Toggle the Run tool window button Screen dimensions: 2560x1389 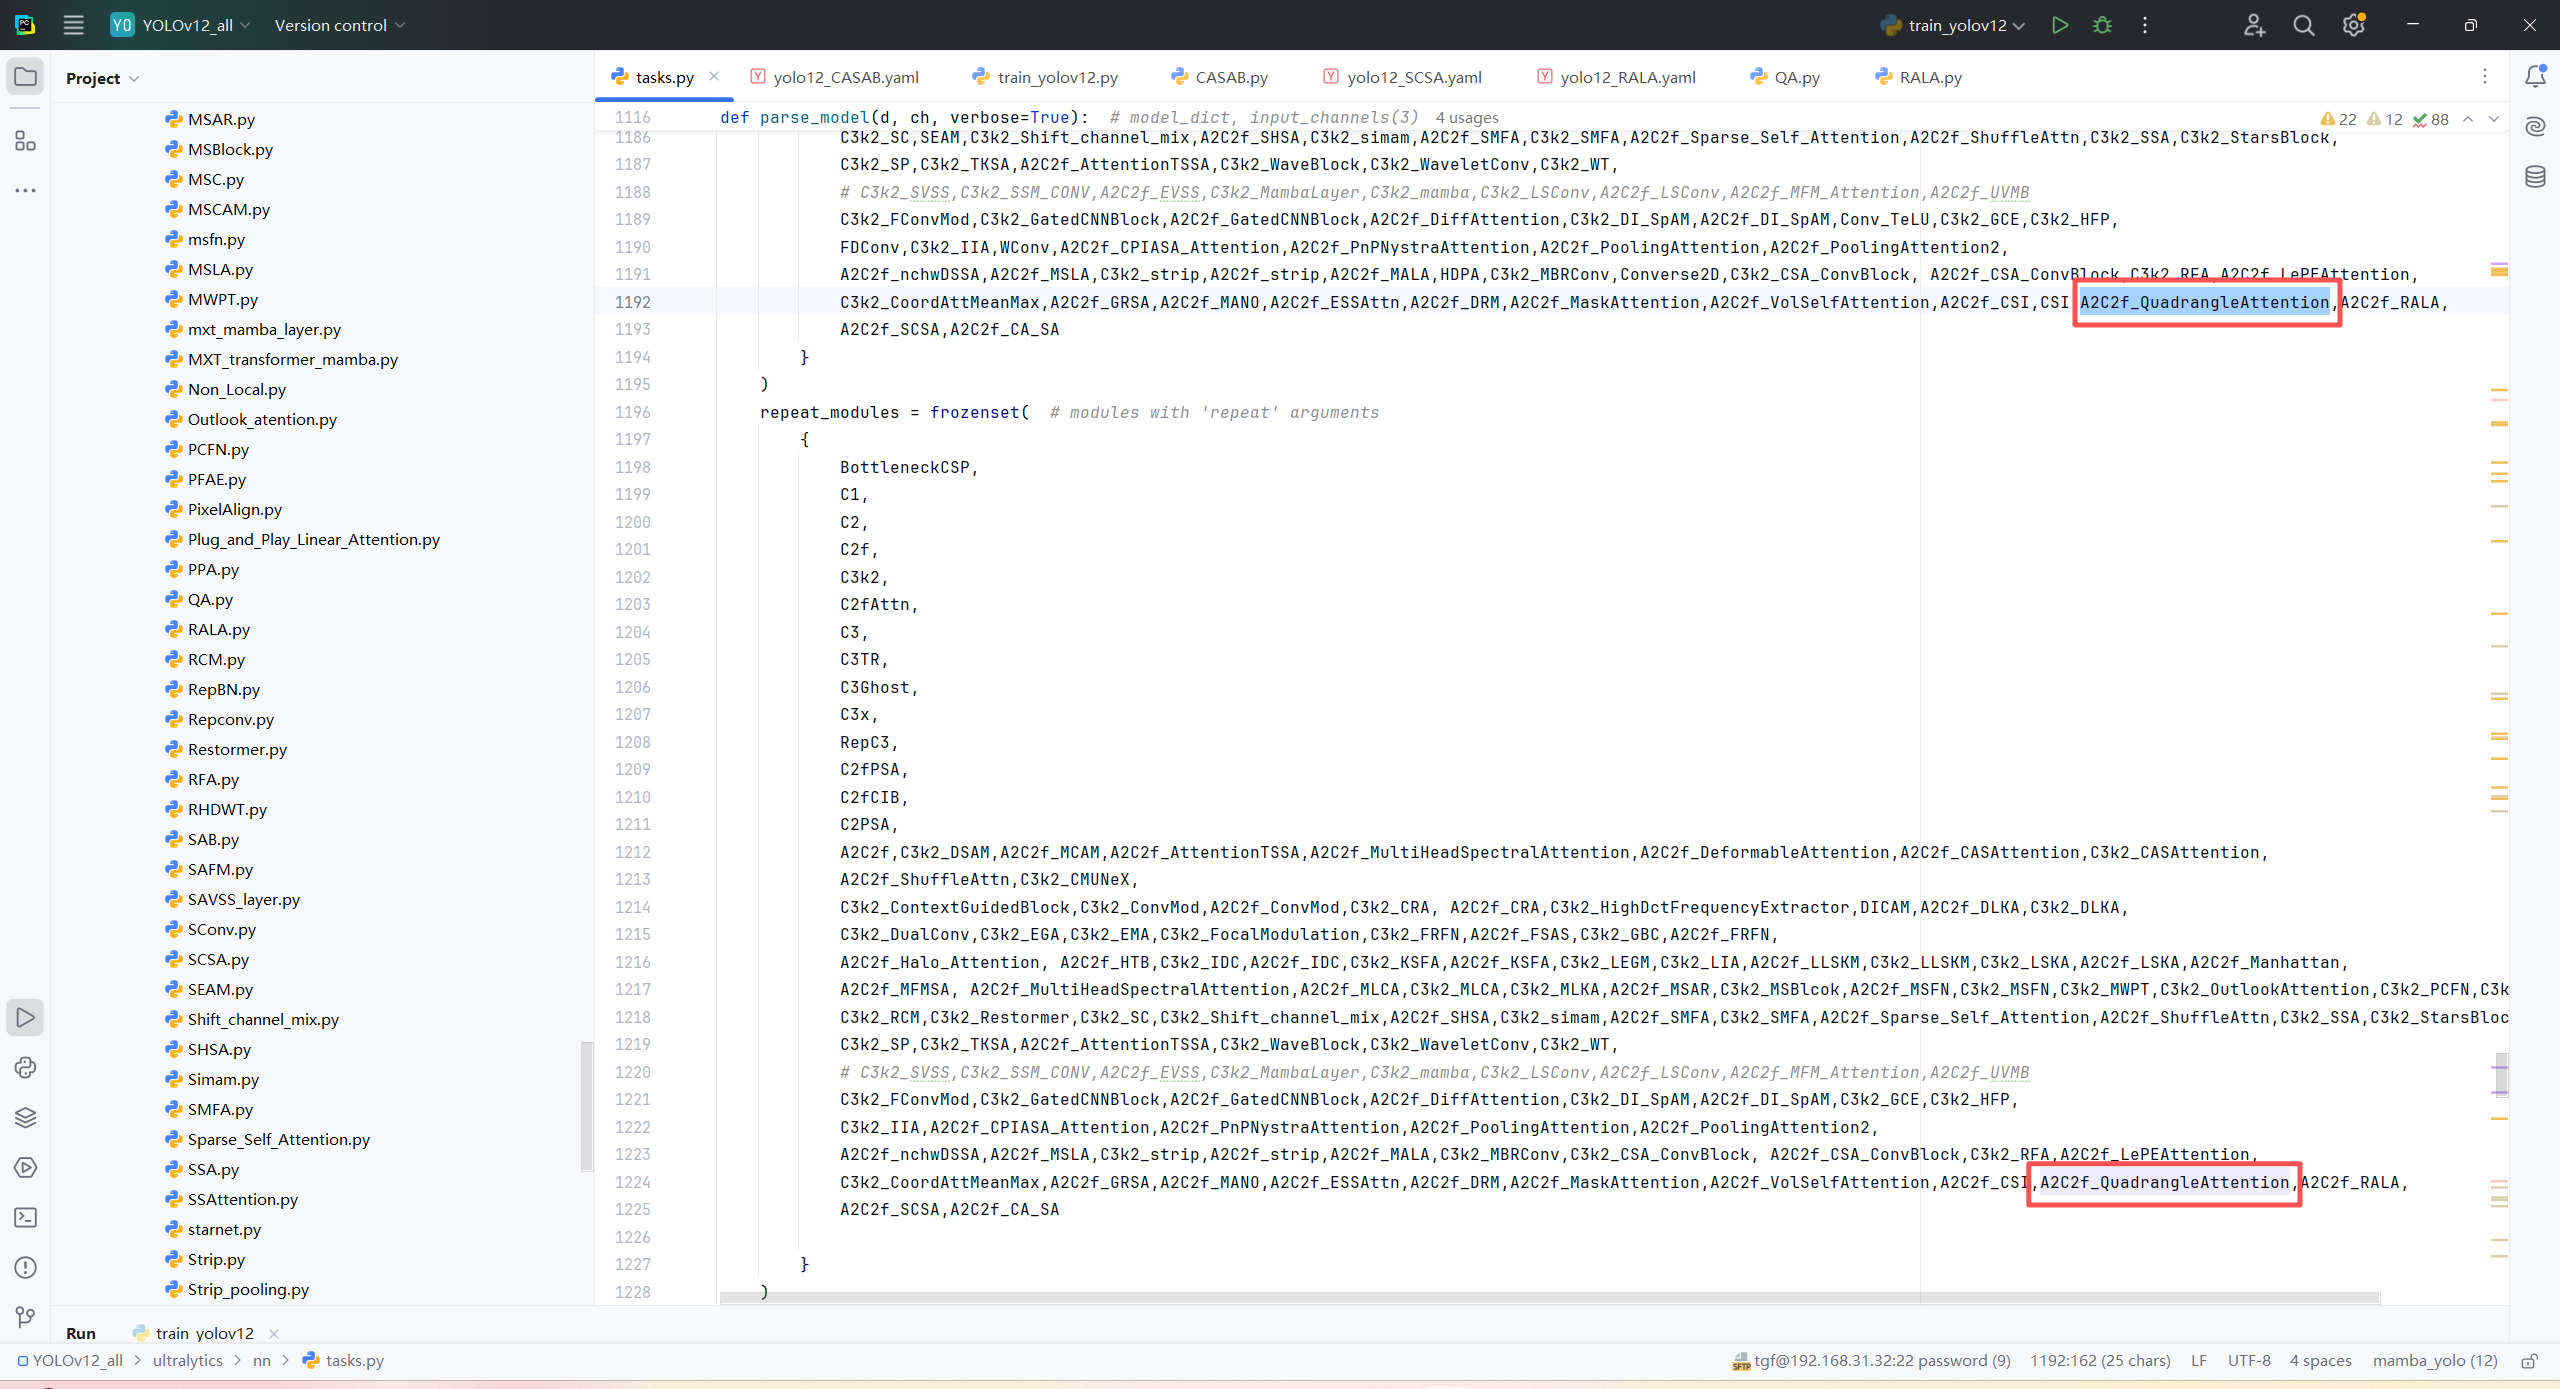click(25, 1017)
